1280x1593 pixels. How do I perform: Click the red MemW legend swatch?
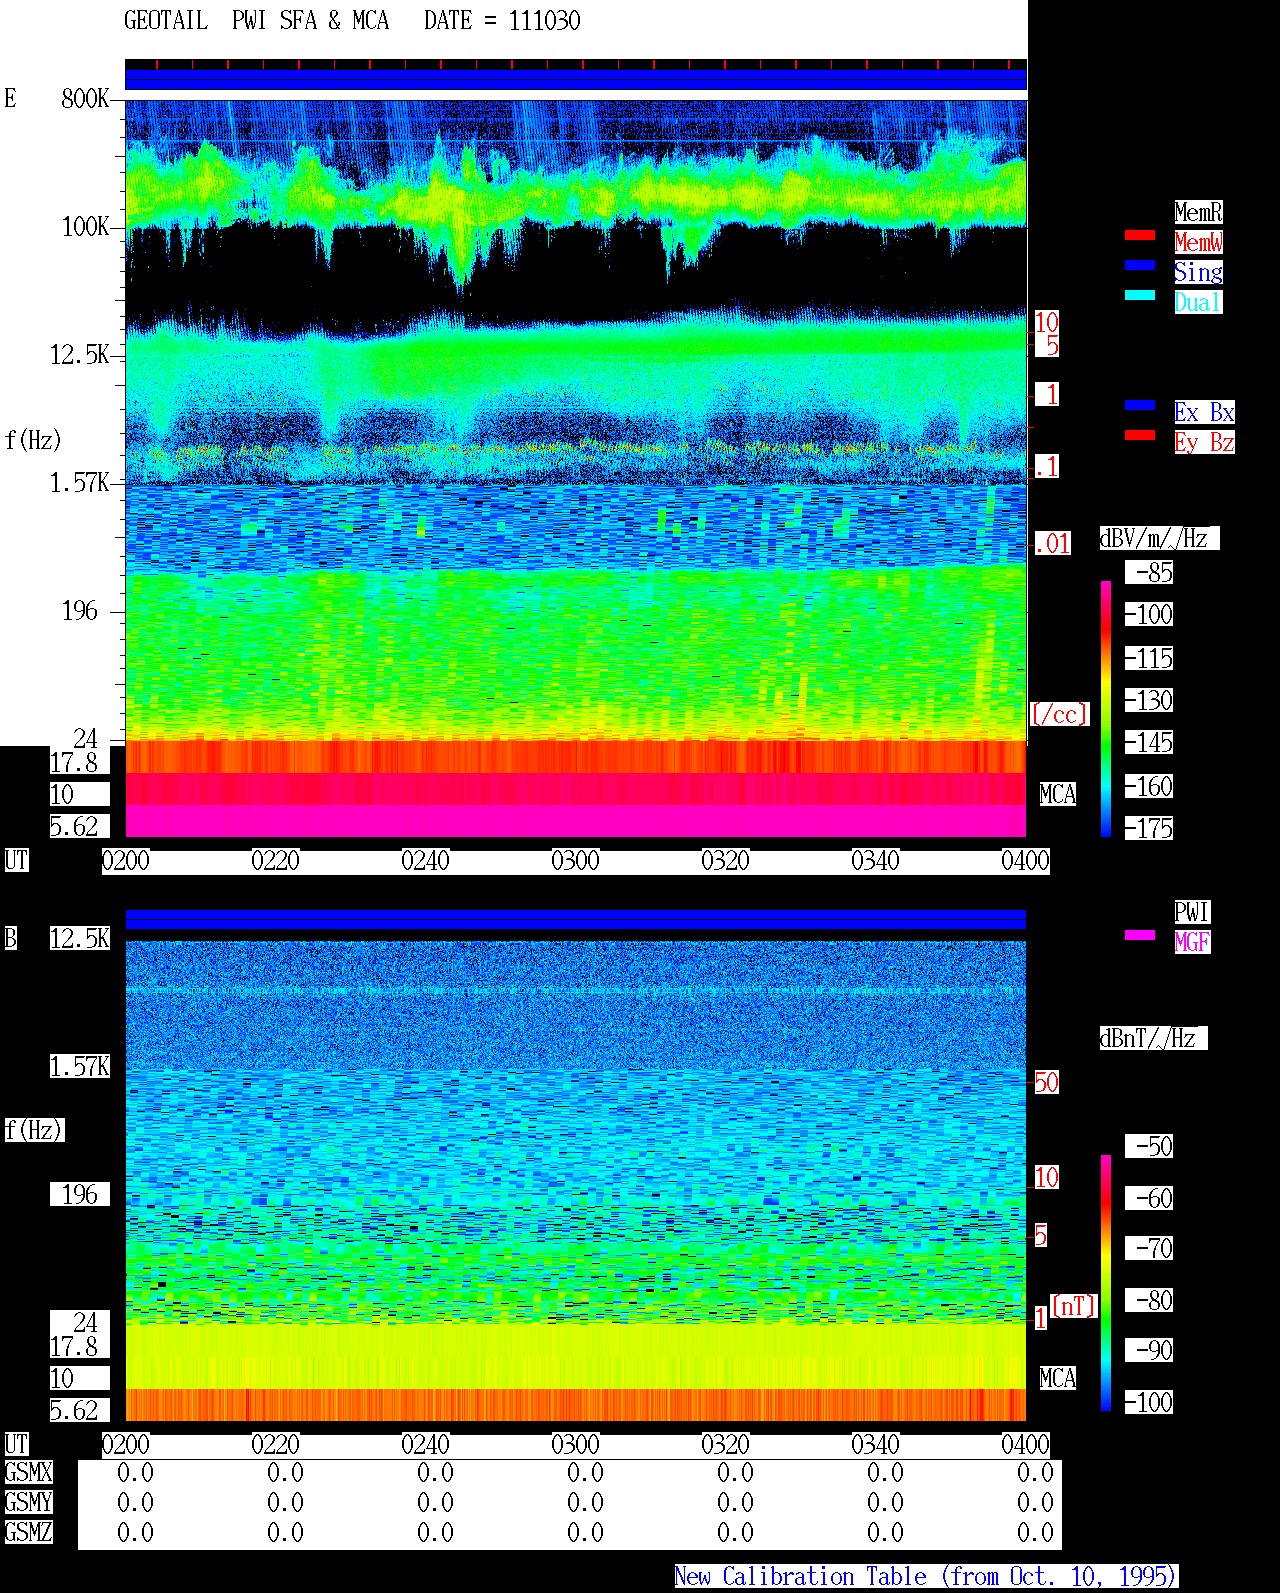pyautogui.click(x=1139, y=235)
